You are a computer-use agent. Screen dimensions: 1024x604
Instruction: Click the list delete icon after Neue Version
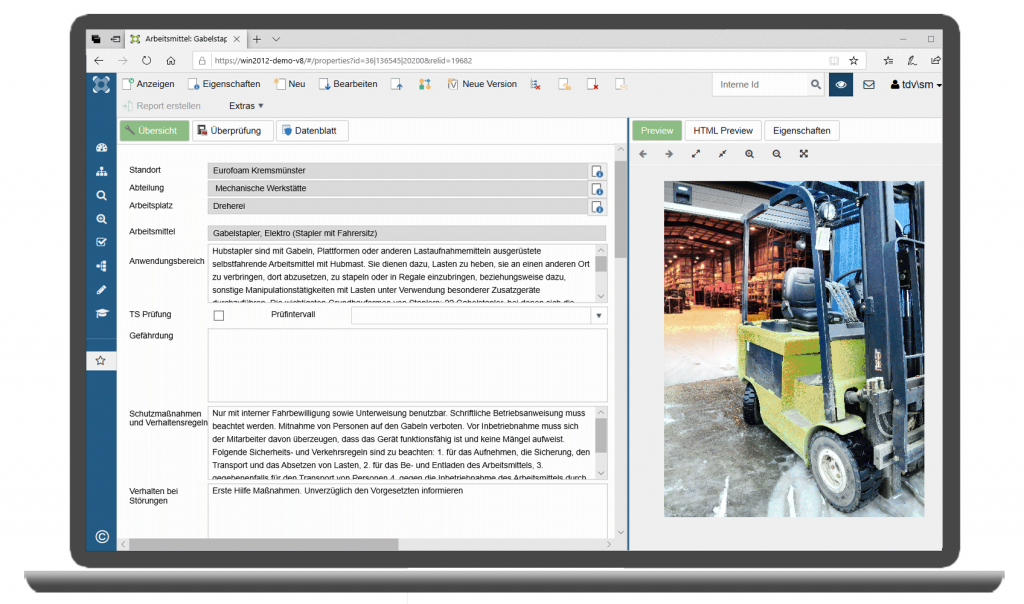[x=536, y=84]
